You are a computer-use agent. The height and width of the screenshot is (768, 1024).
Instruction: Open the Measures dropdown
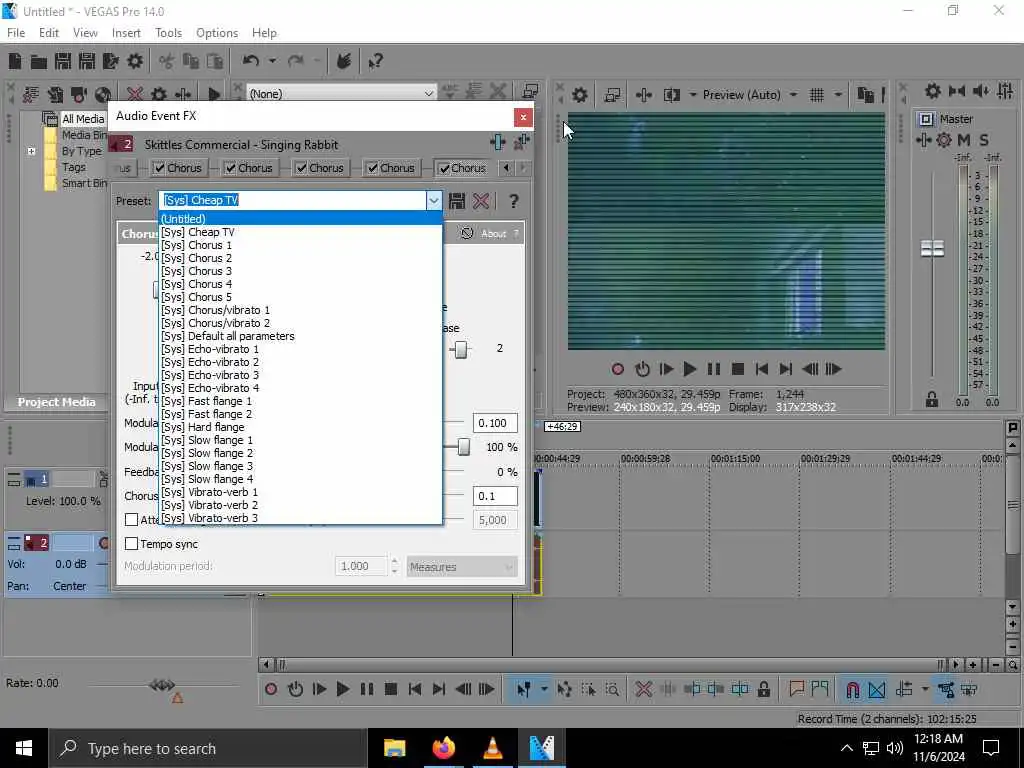[462, 567]
